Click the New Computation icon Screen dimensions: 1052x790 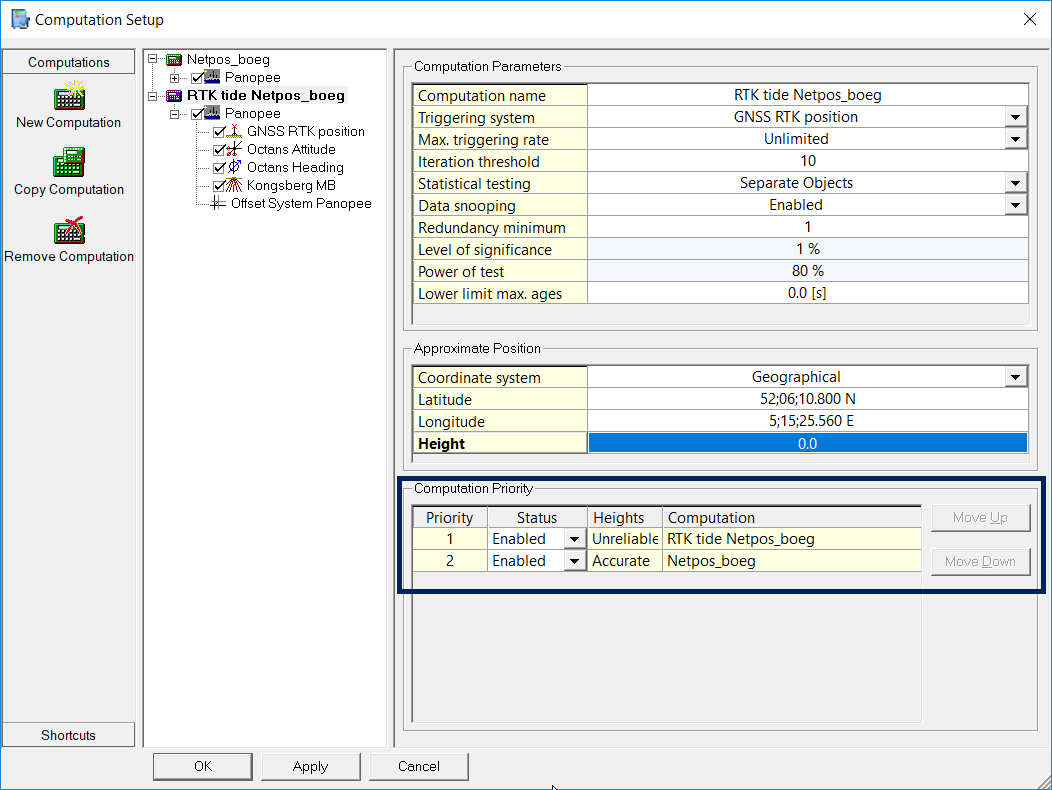pyautogui.click(x=69, y=97)
